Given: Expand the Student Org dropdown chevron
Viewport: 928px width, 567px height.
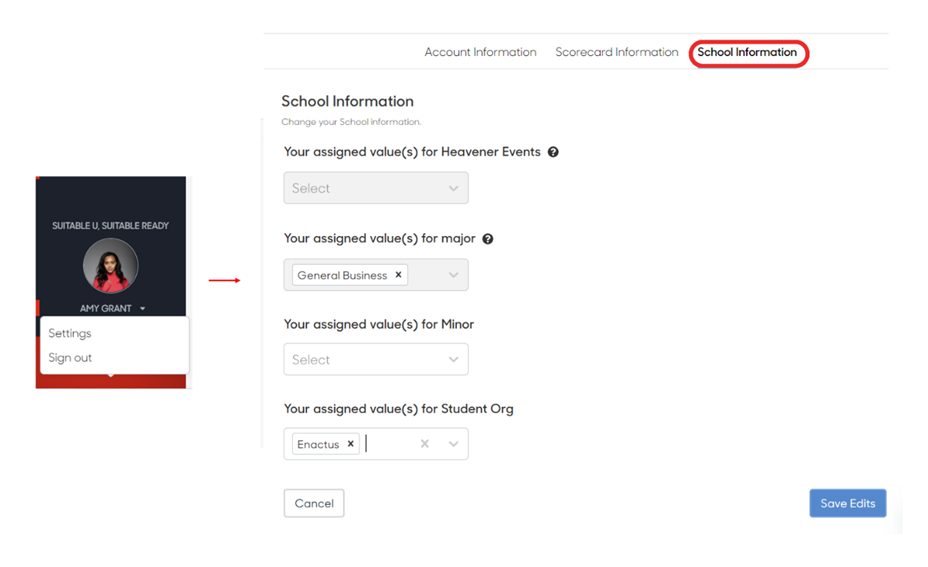Looking at the screenshot, I should [x=453, y=444].
